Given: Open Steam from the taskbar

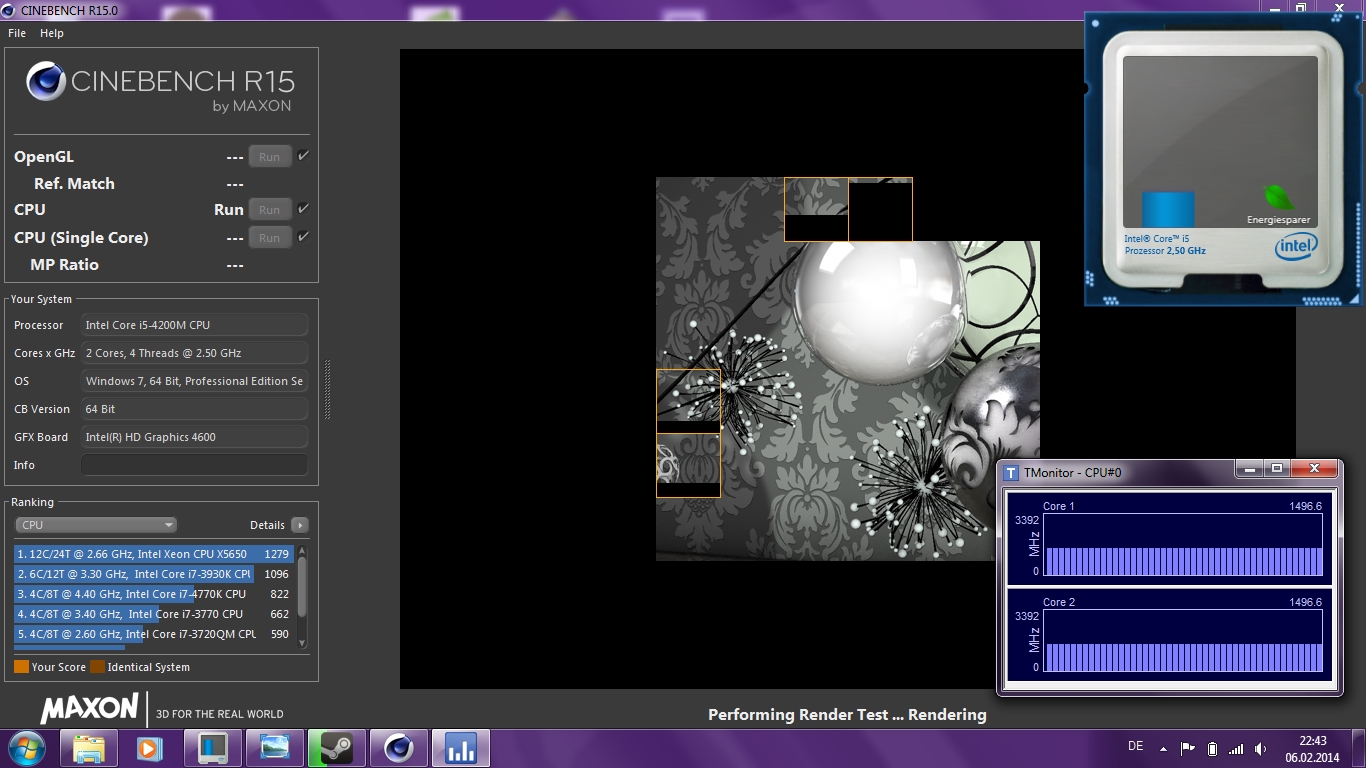Looking at the screenshot, I should [x=336, y=748].
